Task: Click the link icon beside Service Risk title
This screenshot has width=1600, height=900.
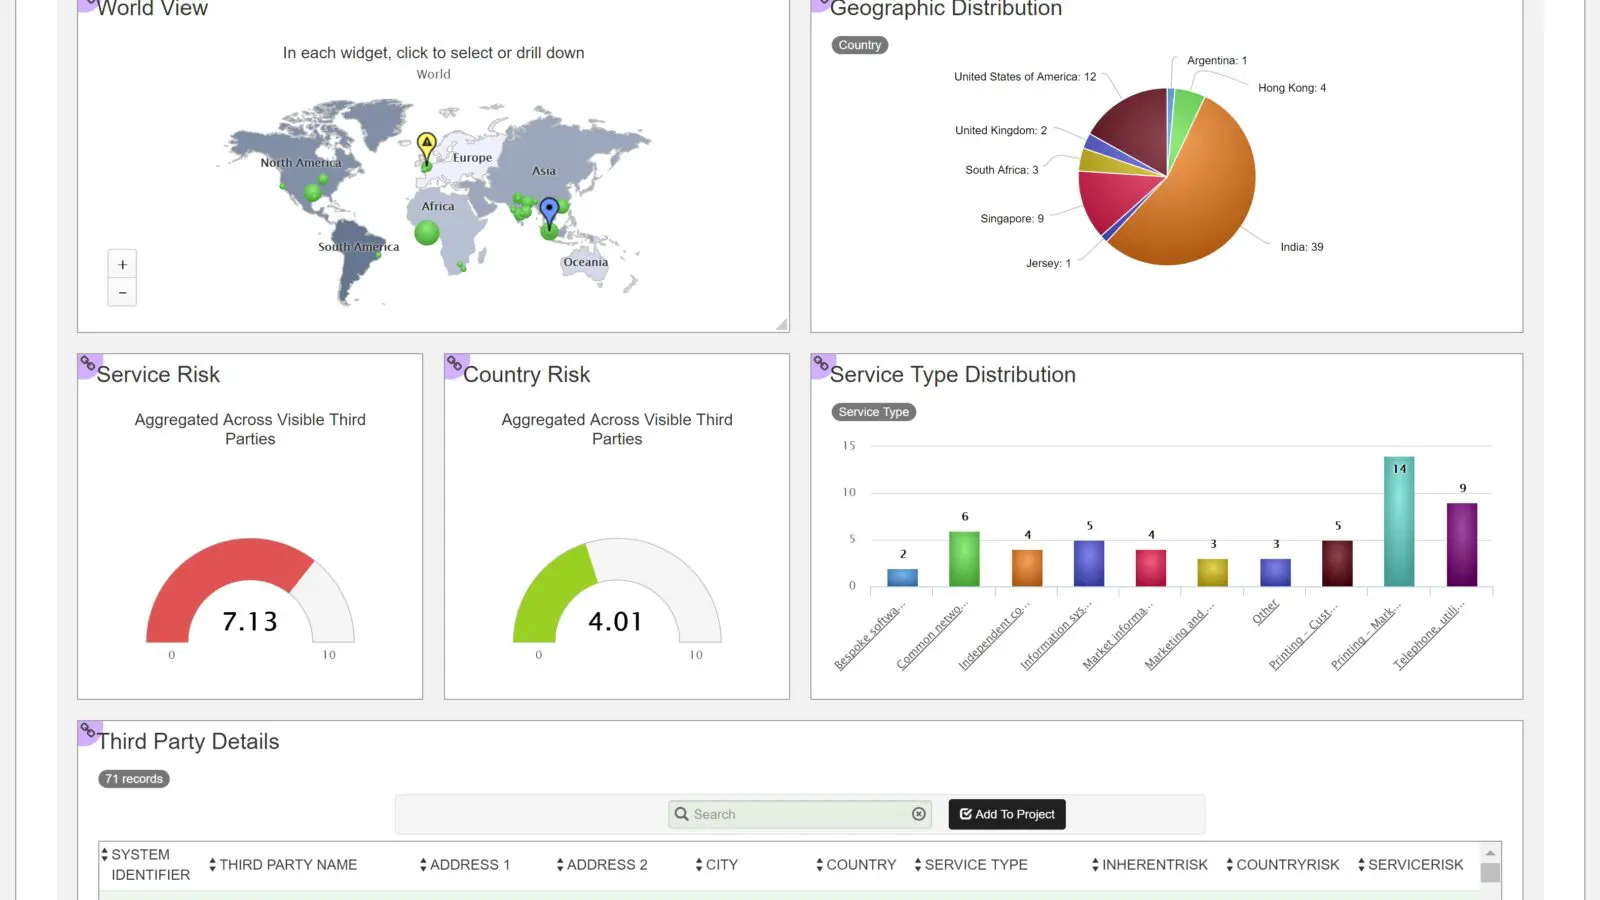Action: [88, 363]
